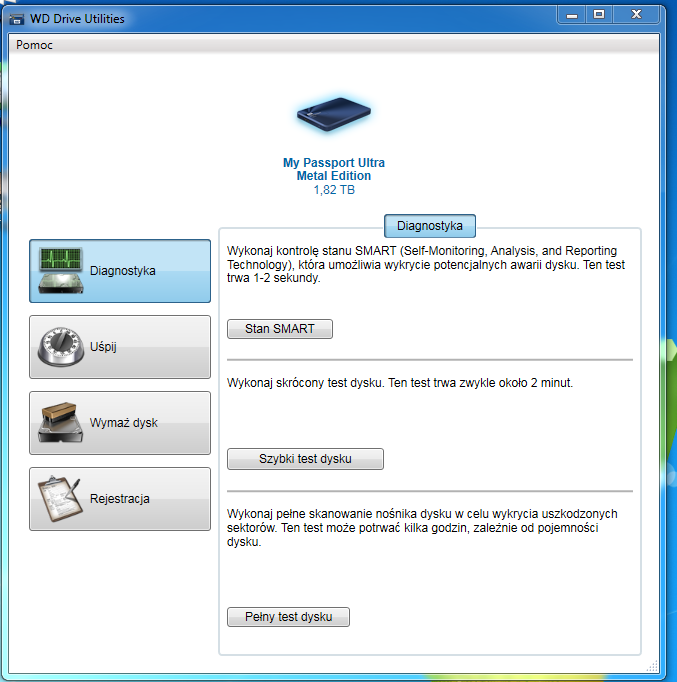Close the WD Drive Utilities window

(636, 15)
